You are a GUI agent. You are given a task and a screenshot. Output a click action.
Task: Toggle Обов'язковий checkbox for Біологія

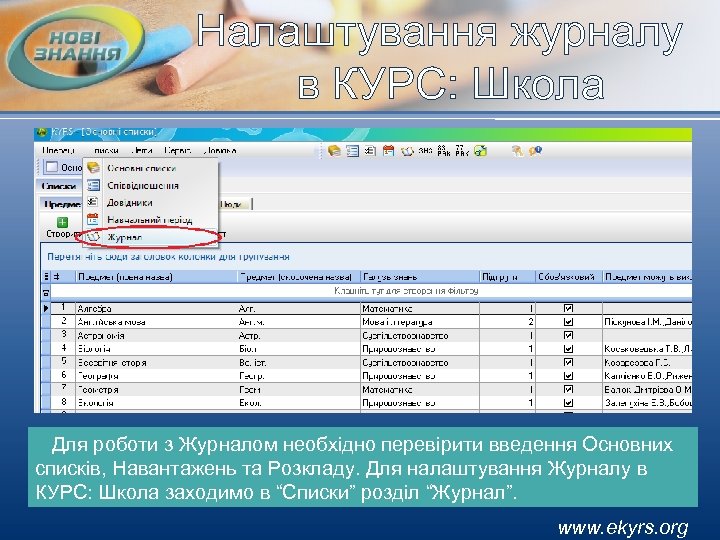[568, 349]
